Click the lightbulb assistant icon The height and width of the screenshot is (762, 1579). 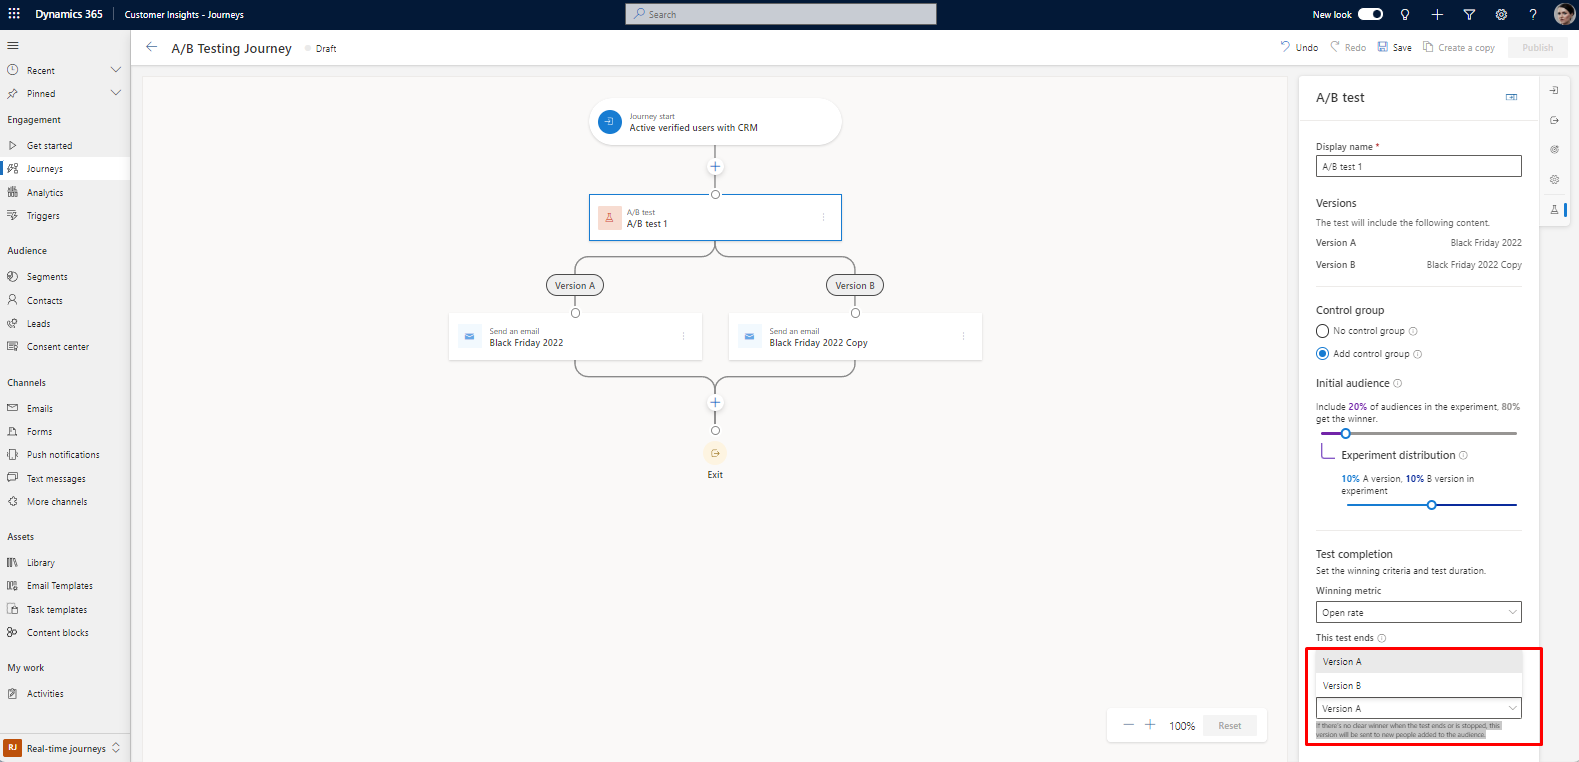coord(1405,14)
